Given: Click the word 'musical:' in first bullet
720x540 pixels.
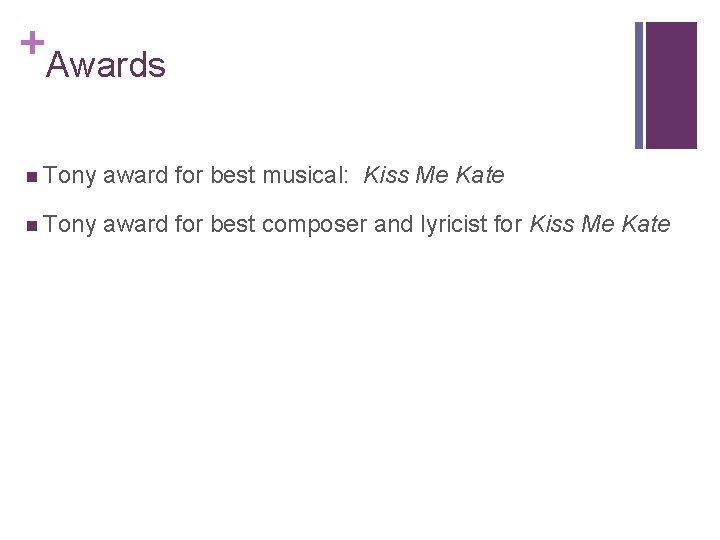Looking at the screenshot, I should pos(305,175).
